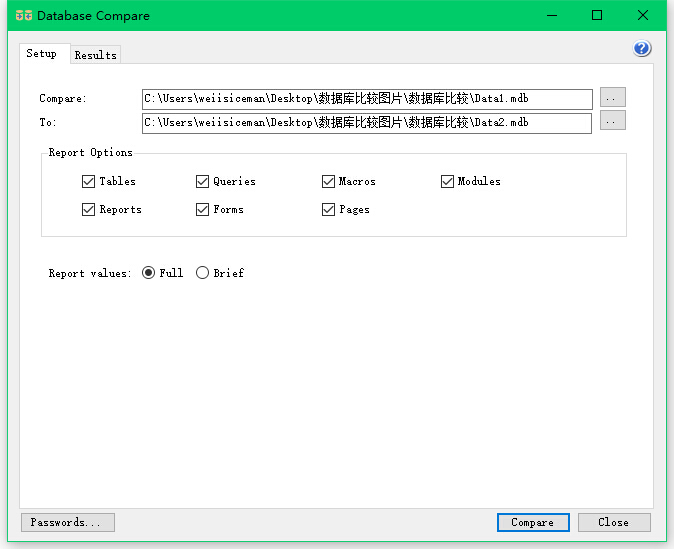Close the window using title bar X
The image size is (674, 549).
click(643, 15)
